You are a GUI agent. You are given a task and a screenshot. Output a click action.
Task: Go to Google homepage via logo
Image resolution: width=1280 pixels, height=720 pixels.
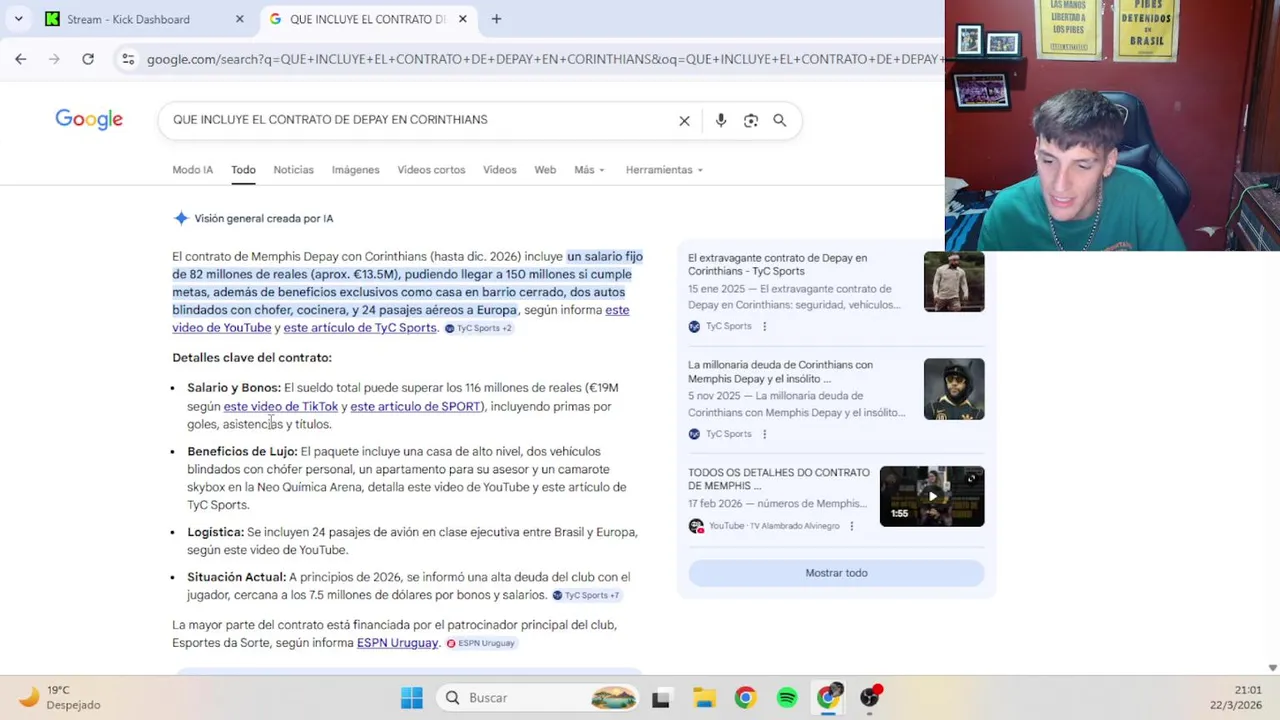coord(89,120)
